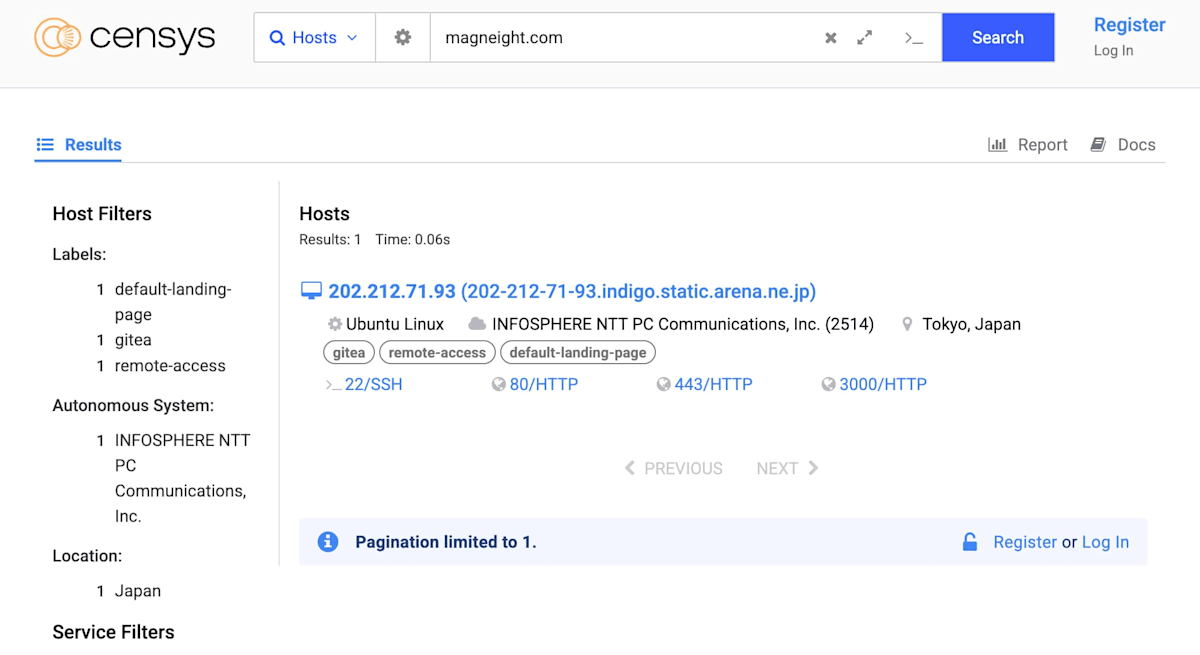Screen dimensions: 1200x655
Task: Click 'Results: 1' count text
Action: coord(330,240)
